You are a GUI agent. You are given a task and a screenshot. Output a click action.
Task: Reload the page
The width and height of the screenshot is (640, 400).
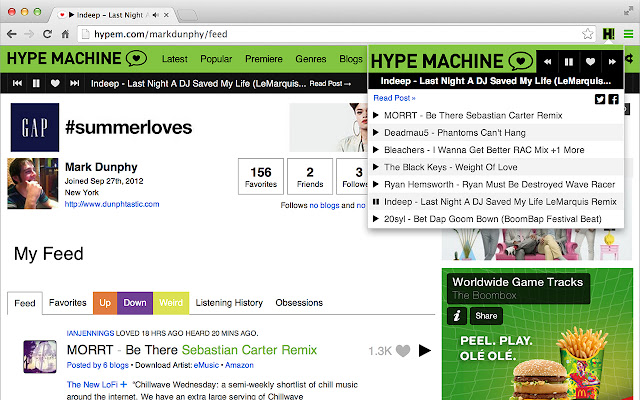pos(47,34)
